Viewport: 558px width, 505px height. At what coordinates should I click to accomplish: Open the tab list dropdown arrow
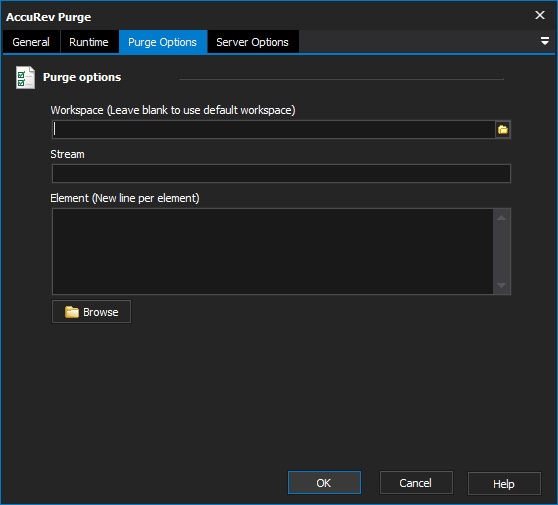click(544, 41)
